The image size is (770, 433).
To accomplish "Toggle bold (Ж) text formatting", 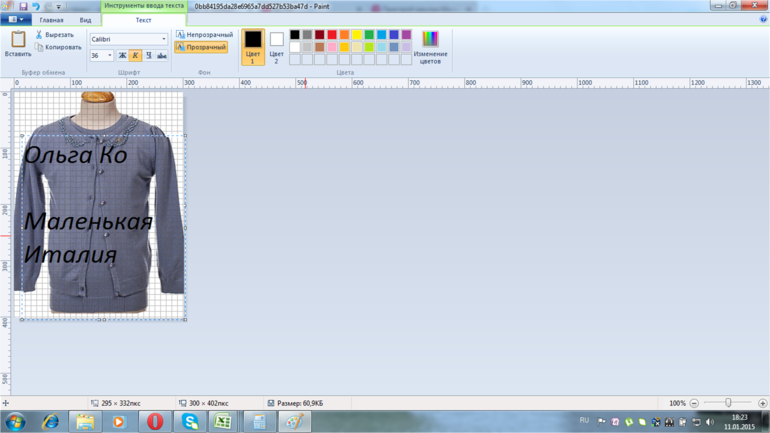I will (122, 56).
